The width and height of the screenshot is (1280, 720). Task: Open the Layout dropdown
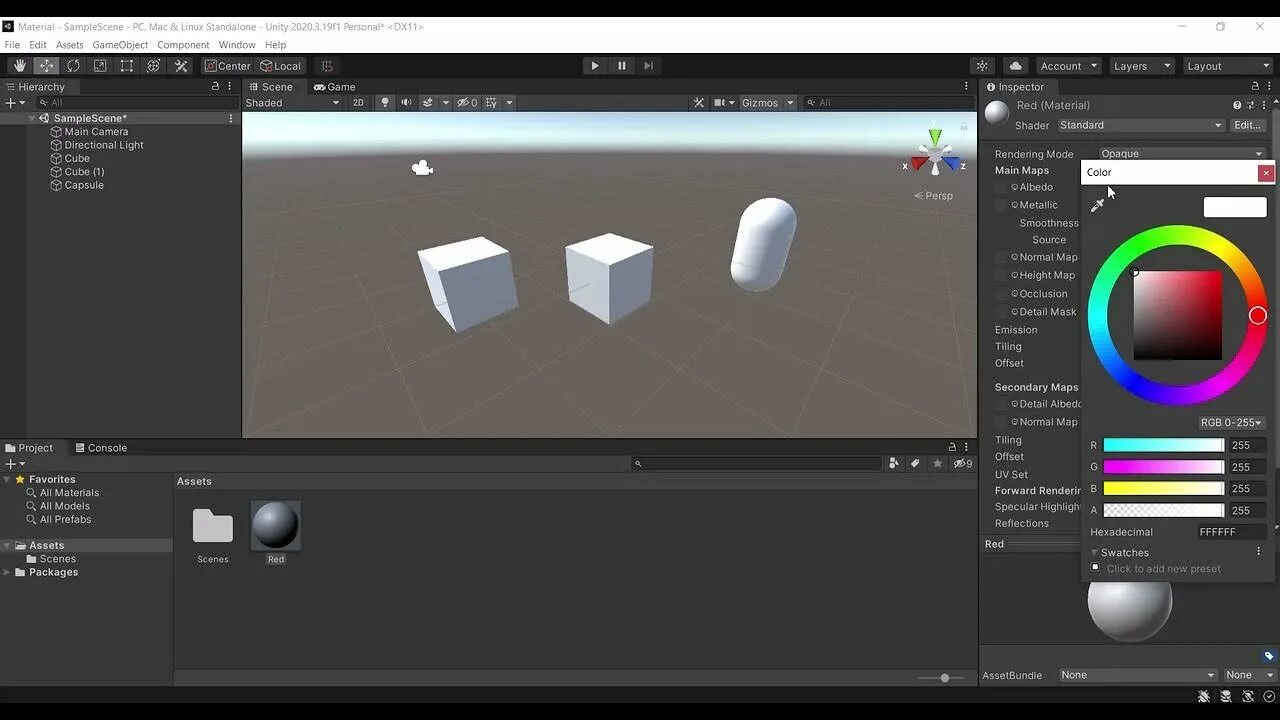1226,66
